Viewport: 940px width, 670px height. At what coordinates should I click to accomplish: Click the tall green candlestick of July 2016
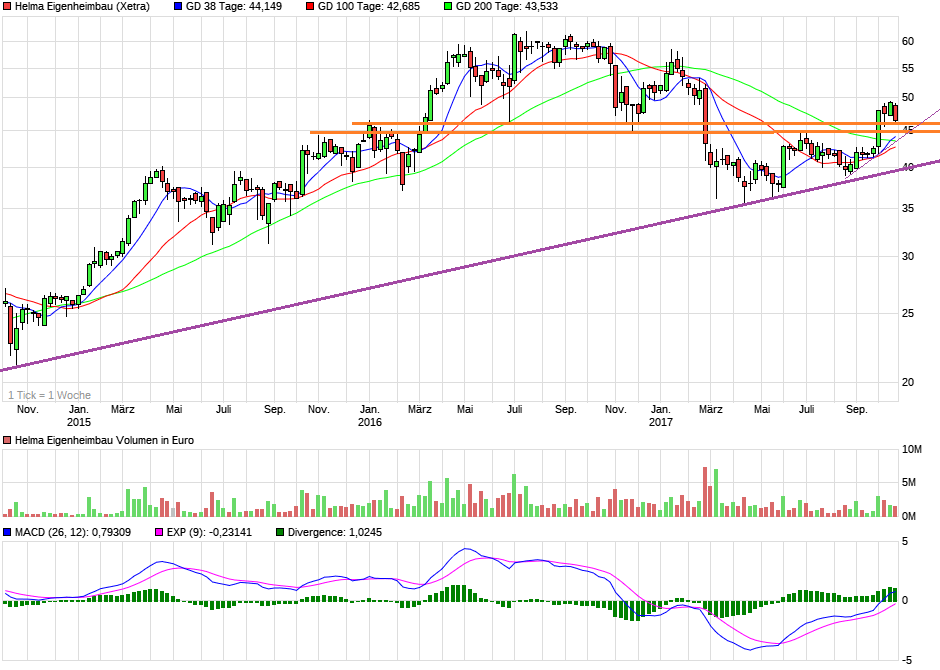[x=514, y=57]
